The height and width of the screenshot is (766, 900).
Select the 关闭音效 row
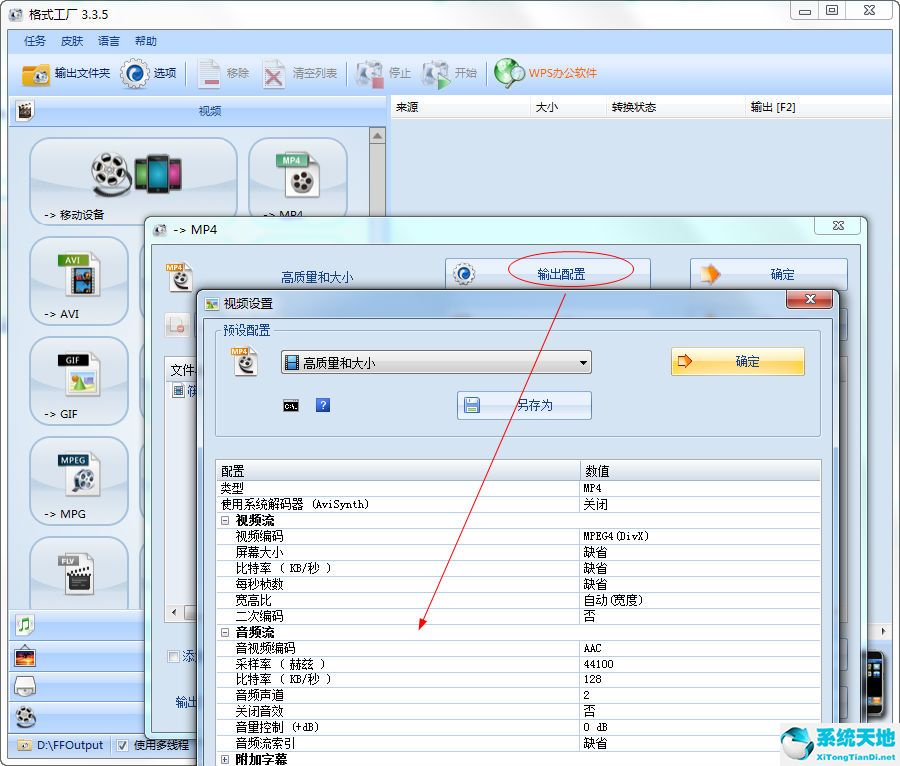519,711
